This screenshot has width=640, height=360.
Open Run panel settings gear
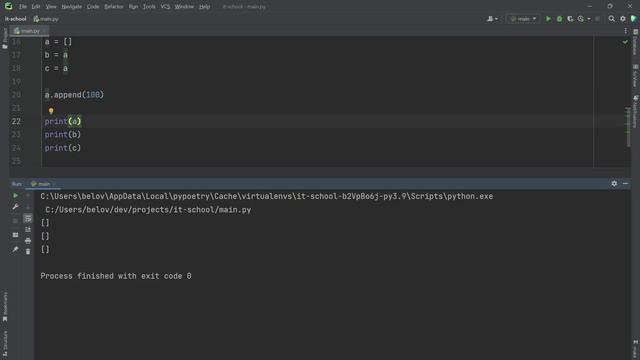(614, 184)
